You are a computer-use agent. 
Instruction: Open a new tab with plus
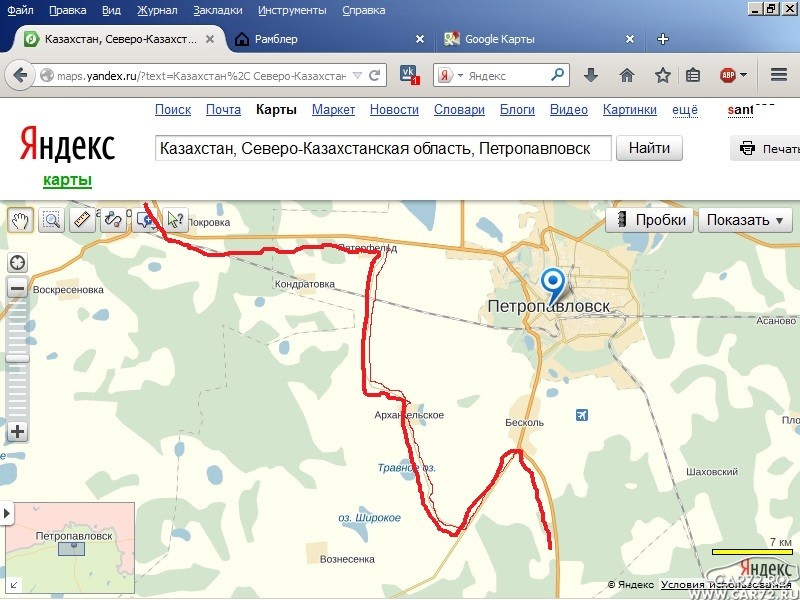662,39
